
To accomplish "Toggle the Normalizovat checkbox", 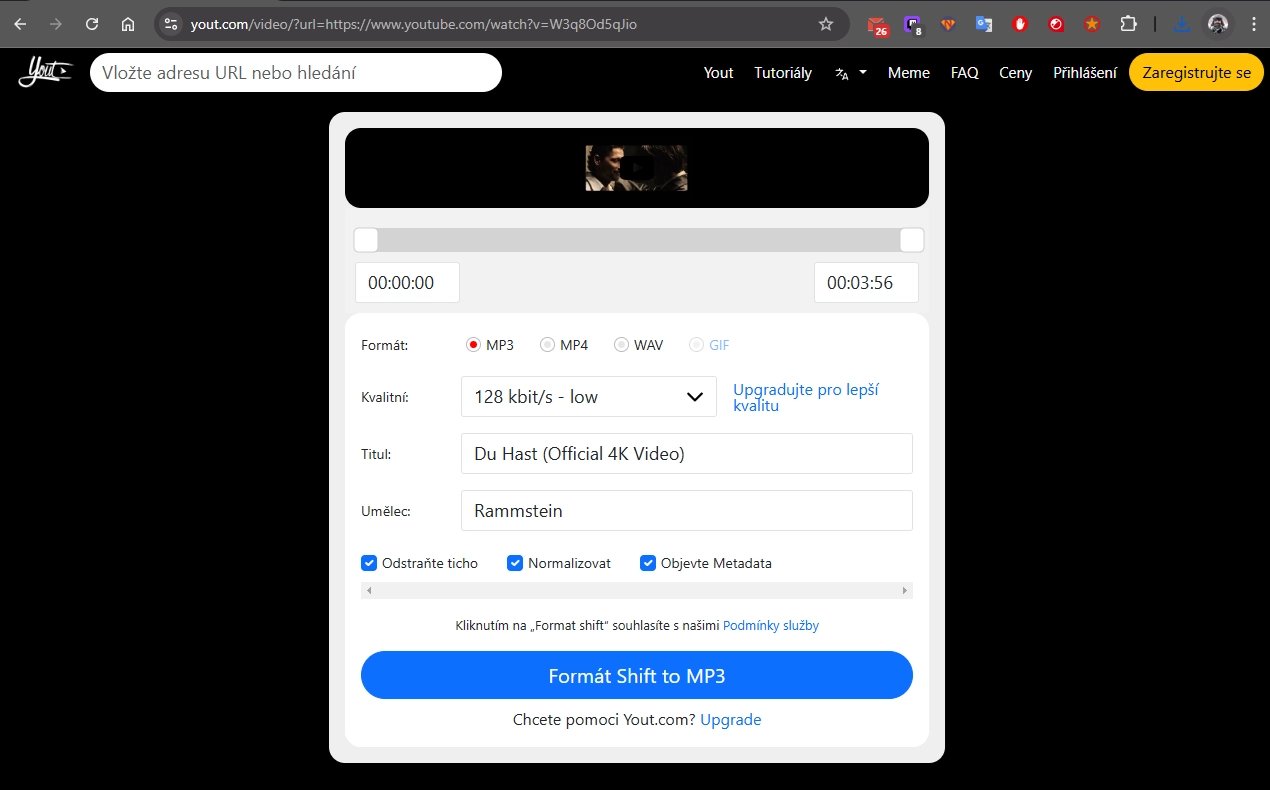I will 515,563.
